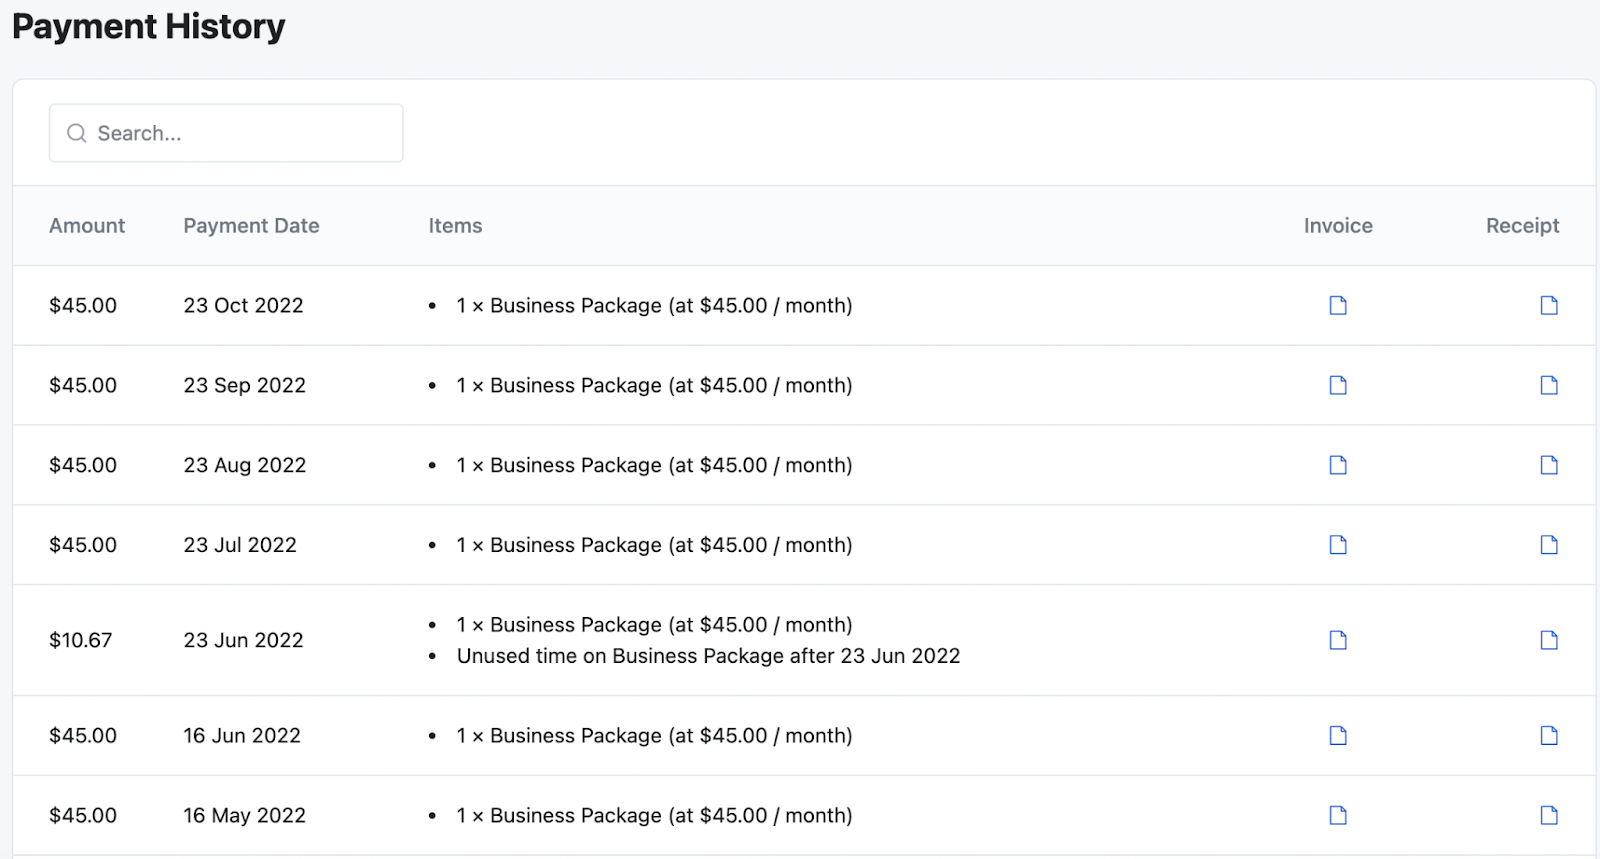Click the Search payment history field
This screenshot has width=1600, height=859.
click(x=240, y=133)
